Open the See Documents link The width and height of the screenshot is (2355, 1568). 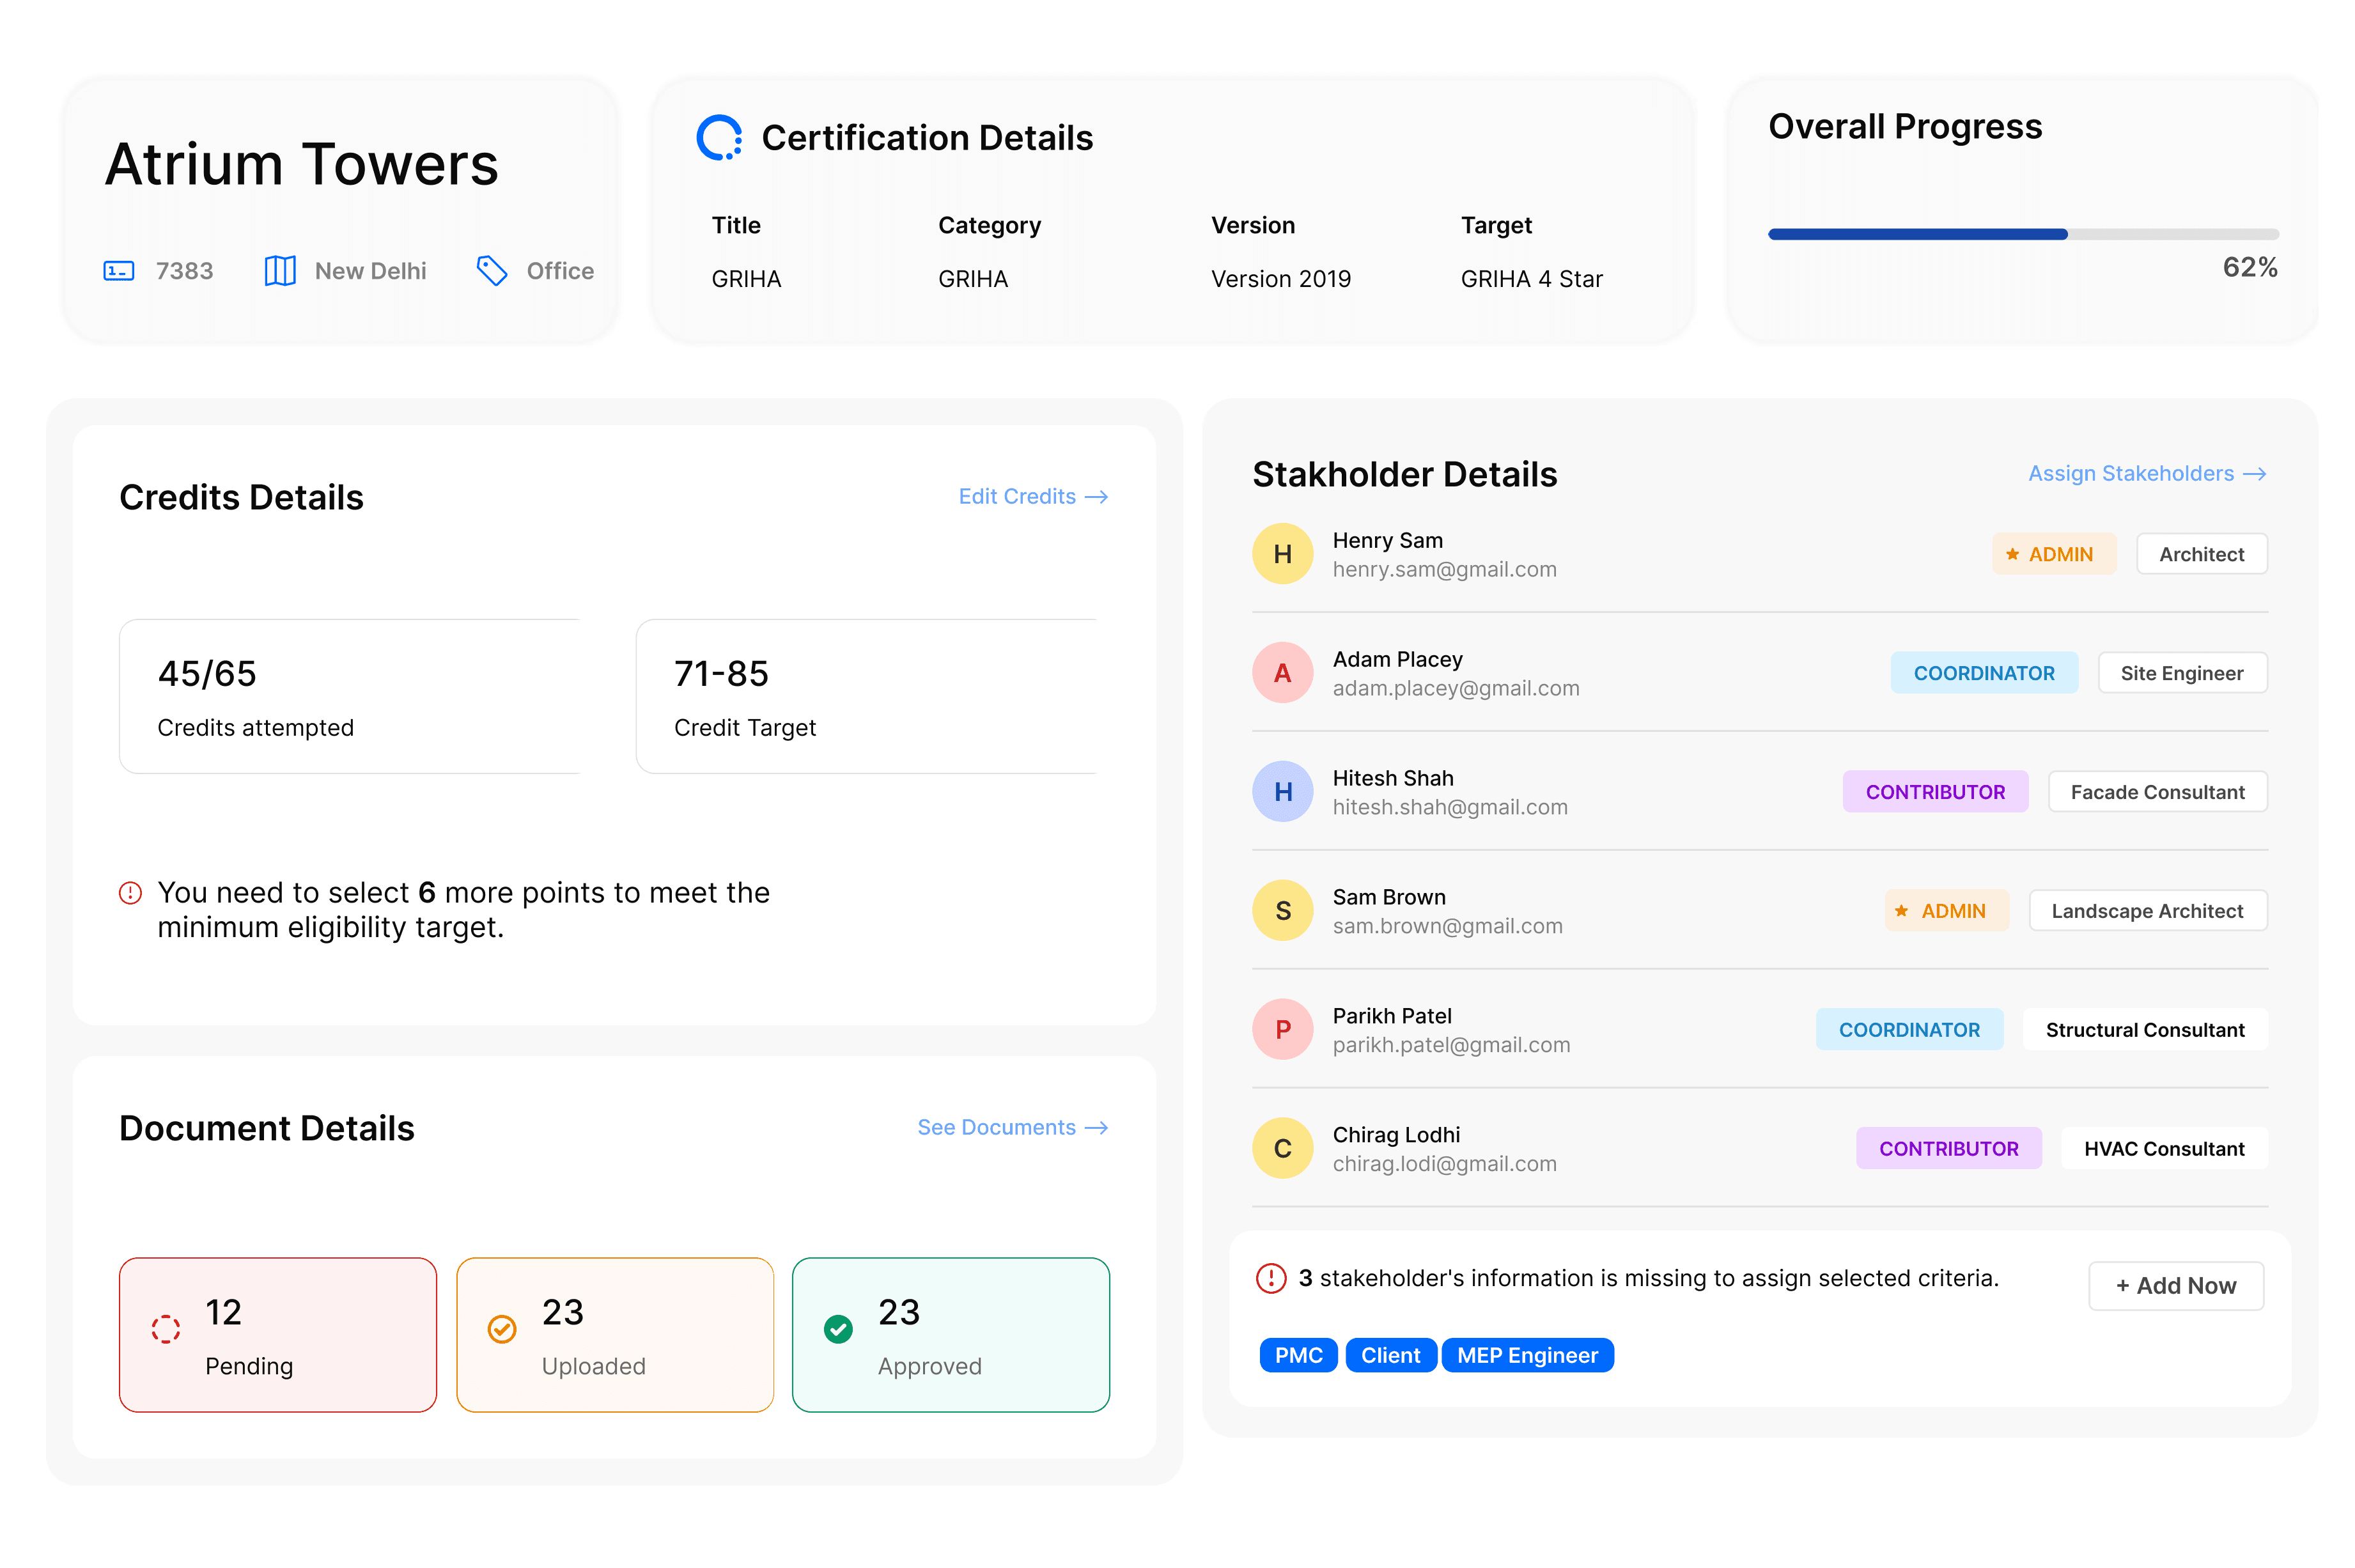1012,1128
